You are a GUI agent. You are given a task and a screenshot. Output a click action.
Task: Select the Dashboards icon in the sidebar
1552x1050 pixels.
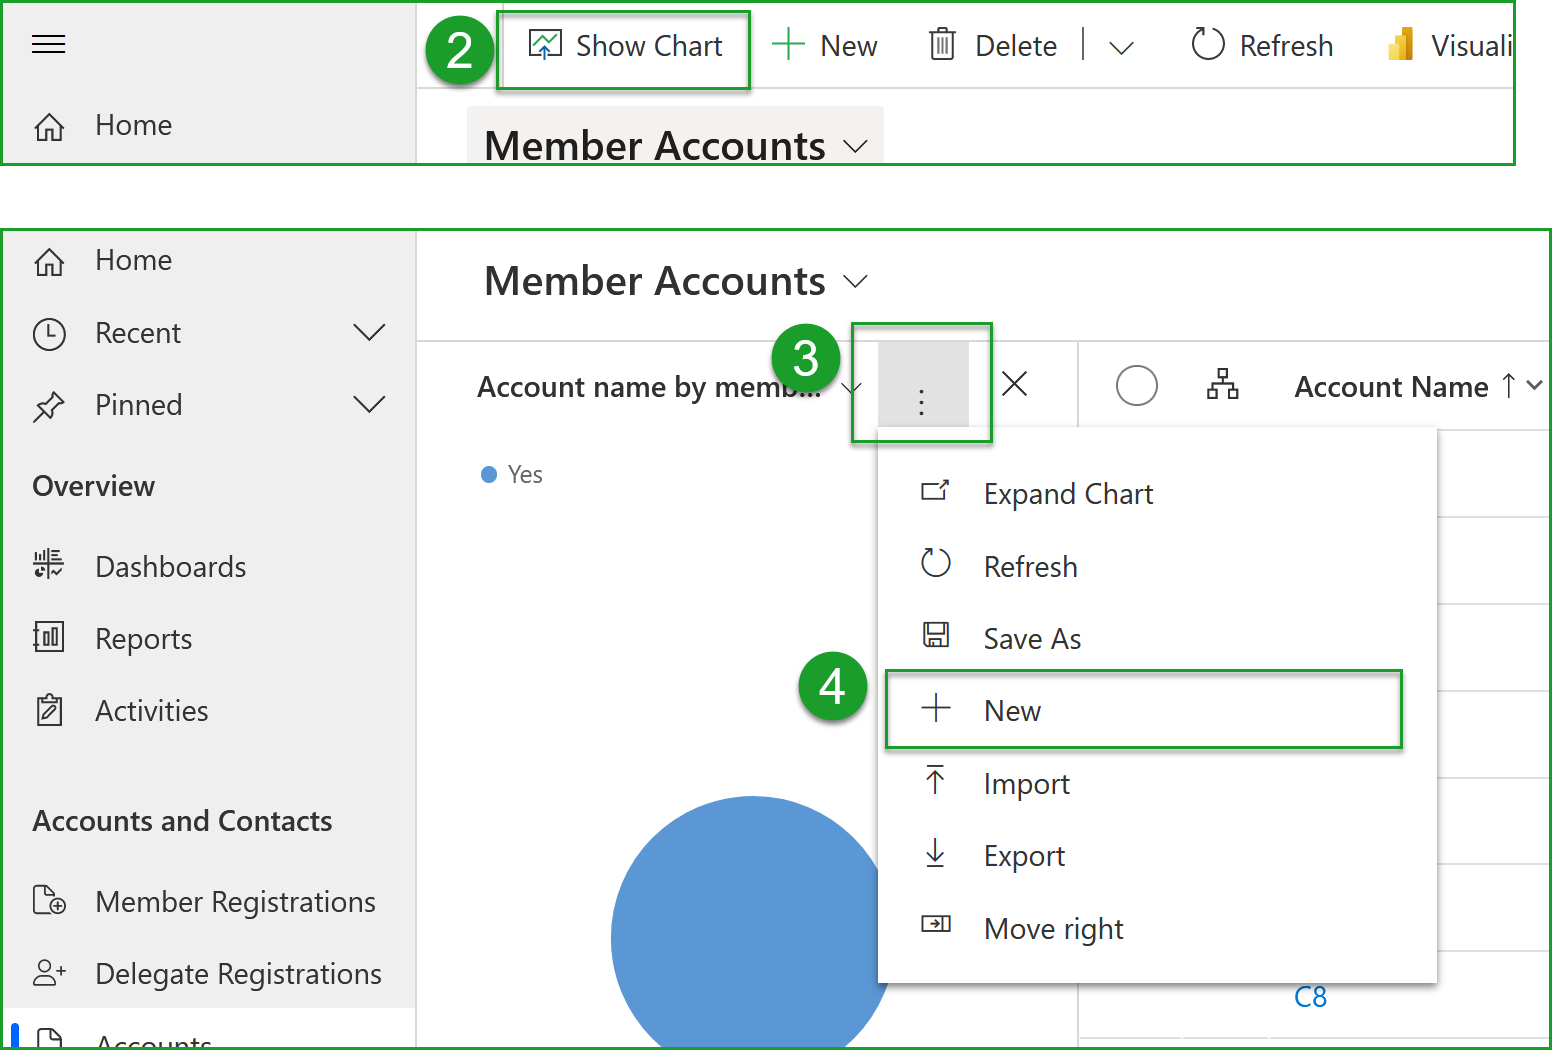[x=48, y=565]
